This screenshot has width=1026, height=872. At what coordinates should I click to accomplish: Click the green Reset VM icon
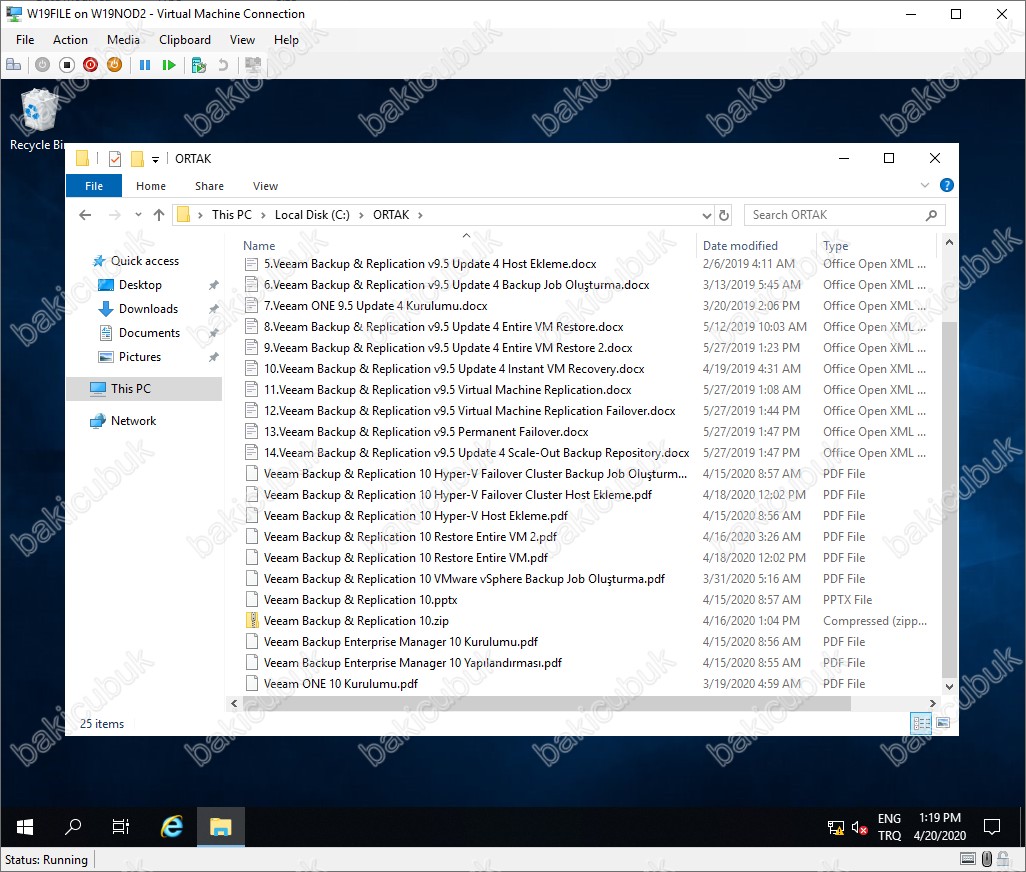169,65
